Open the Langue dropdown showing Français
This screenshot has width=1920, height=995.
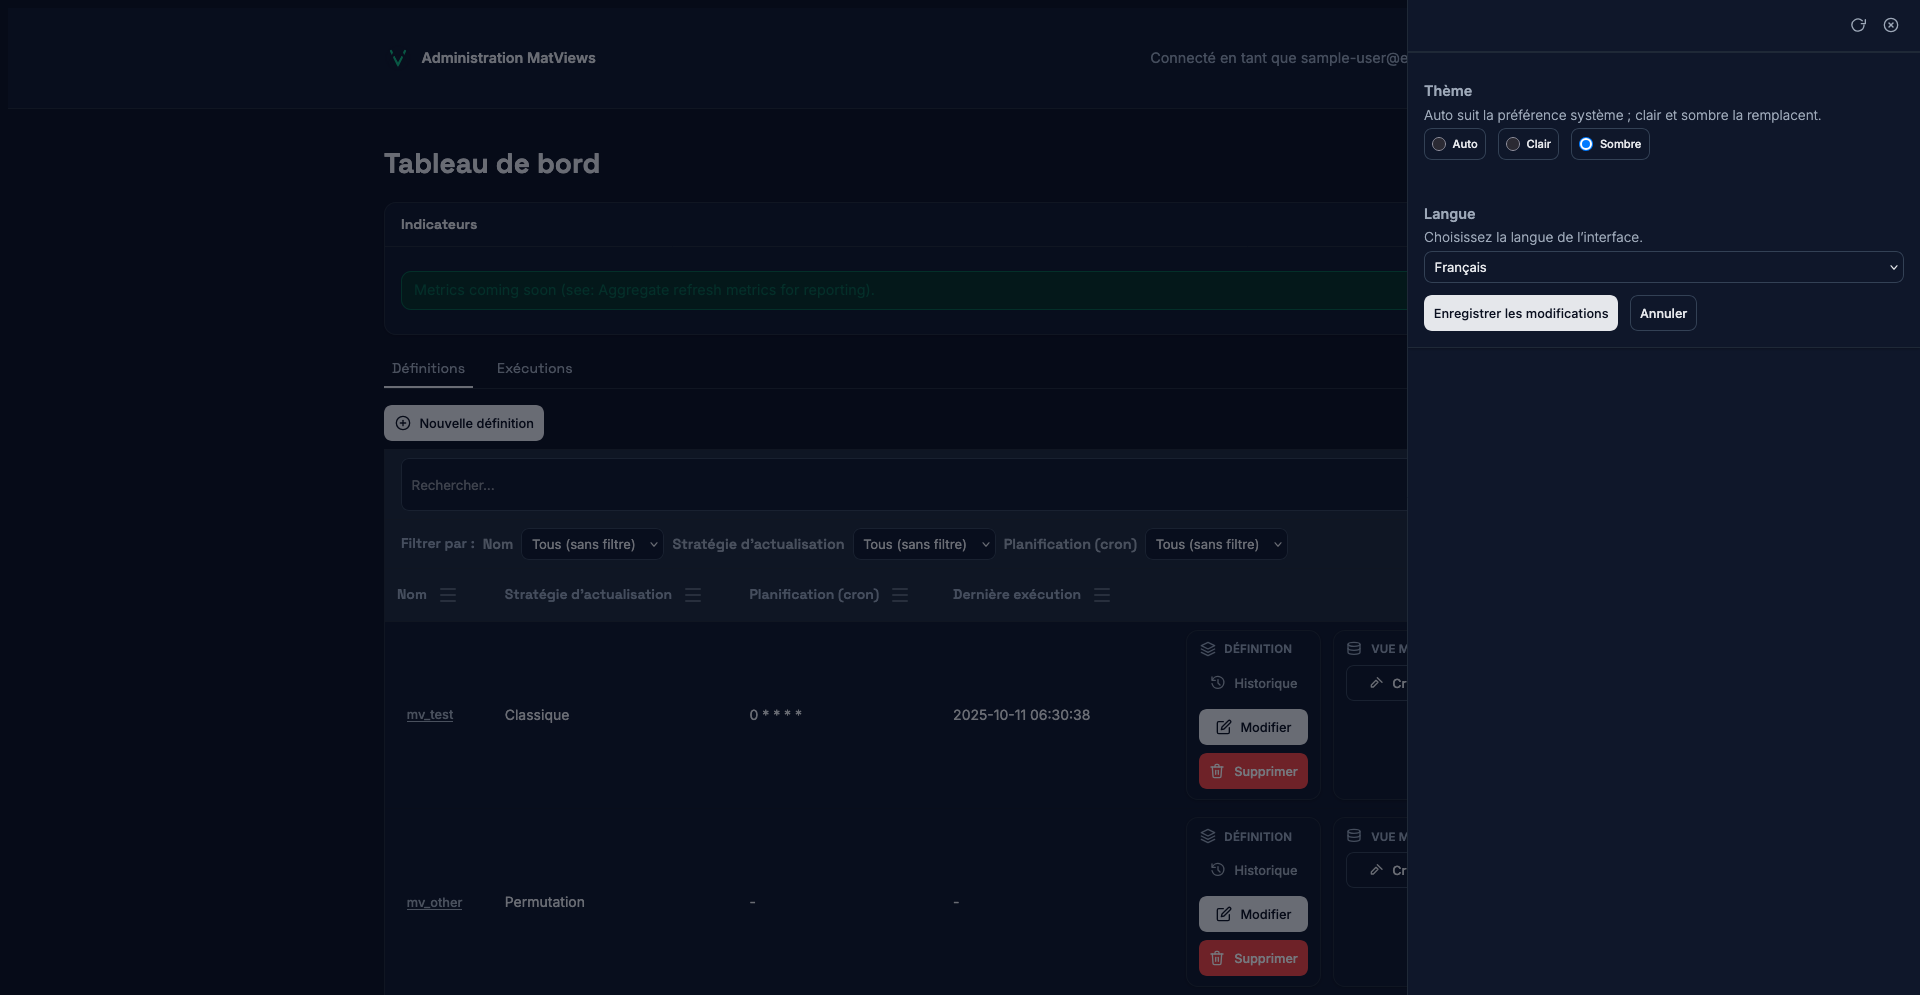1663,267
